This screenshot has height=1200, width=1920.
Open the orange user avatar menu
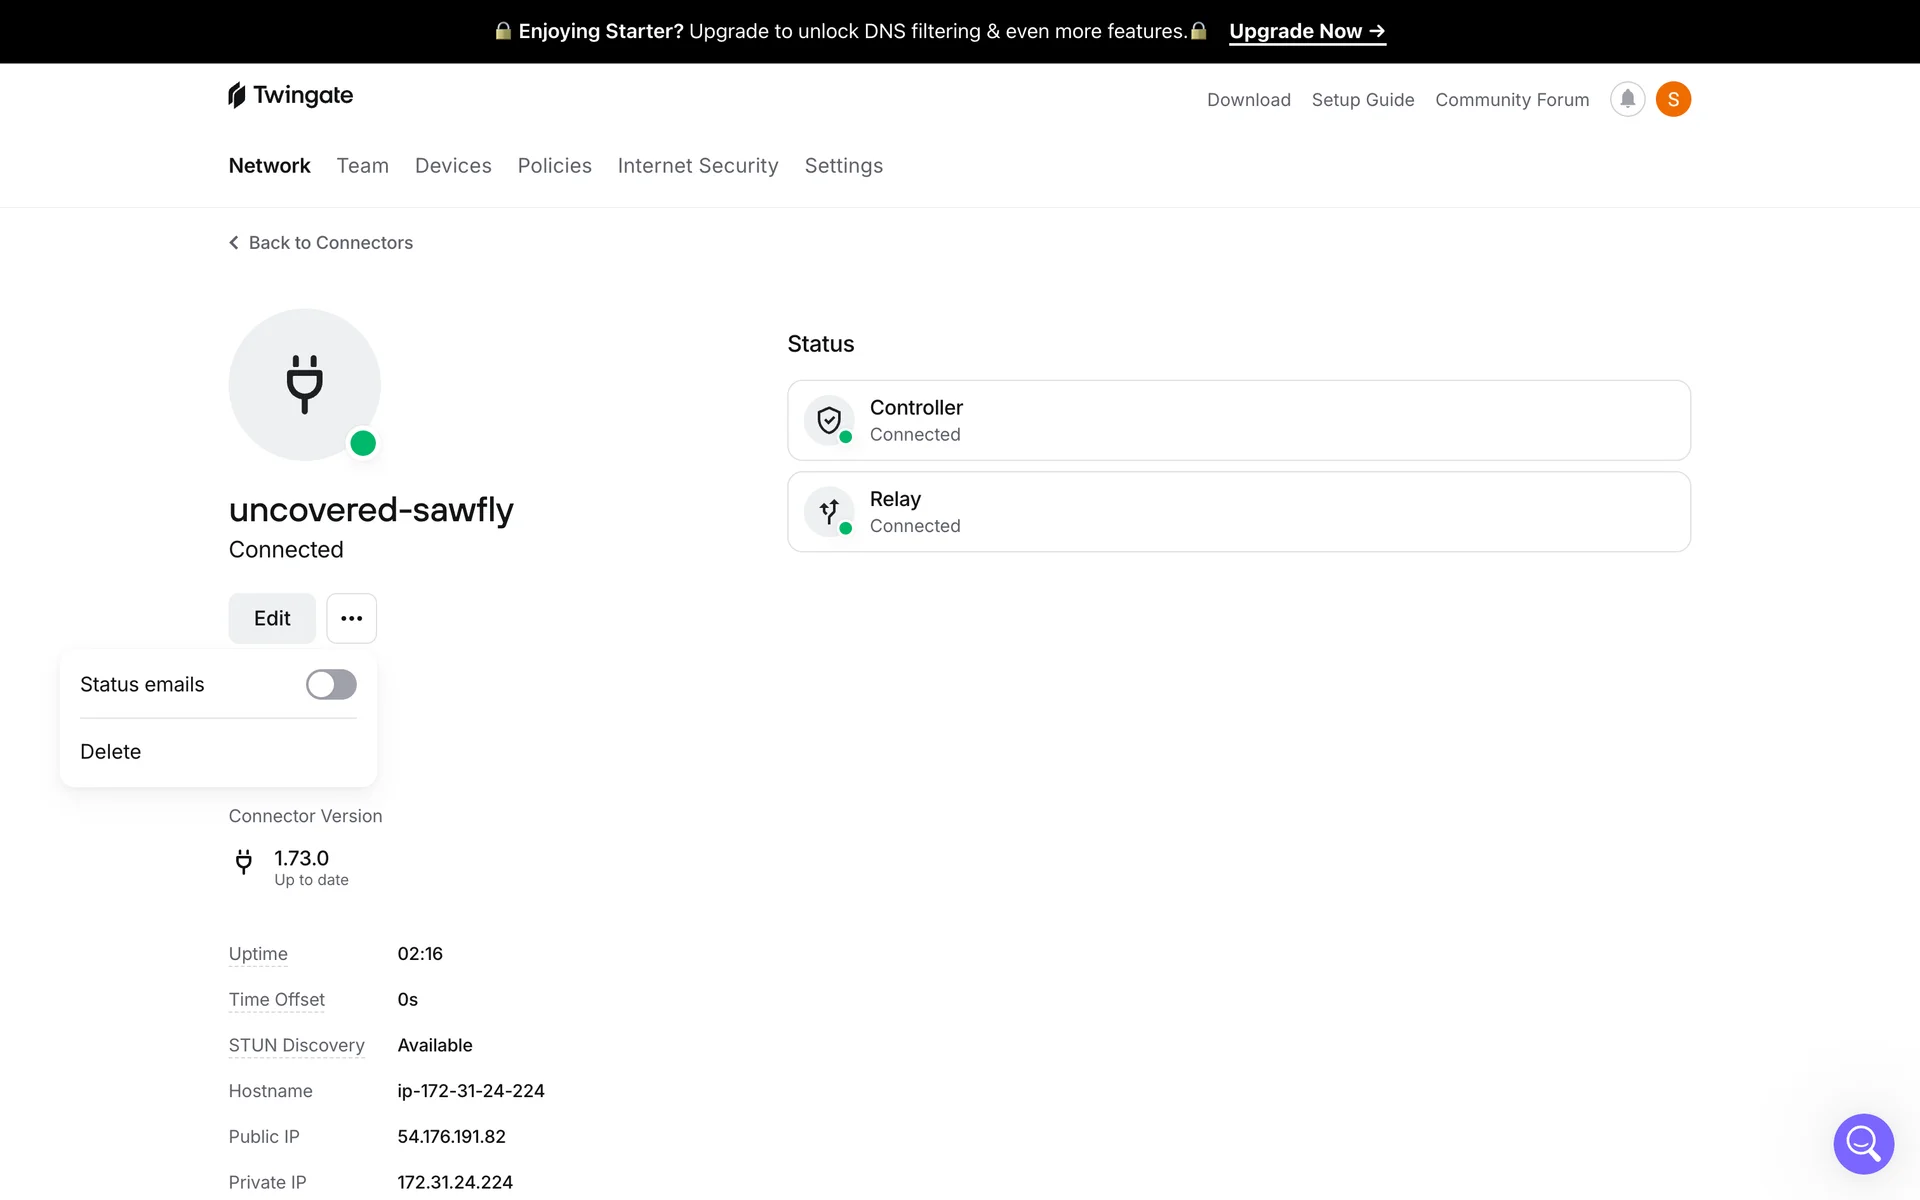tap(1673, 99)
